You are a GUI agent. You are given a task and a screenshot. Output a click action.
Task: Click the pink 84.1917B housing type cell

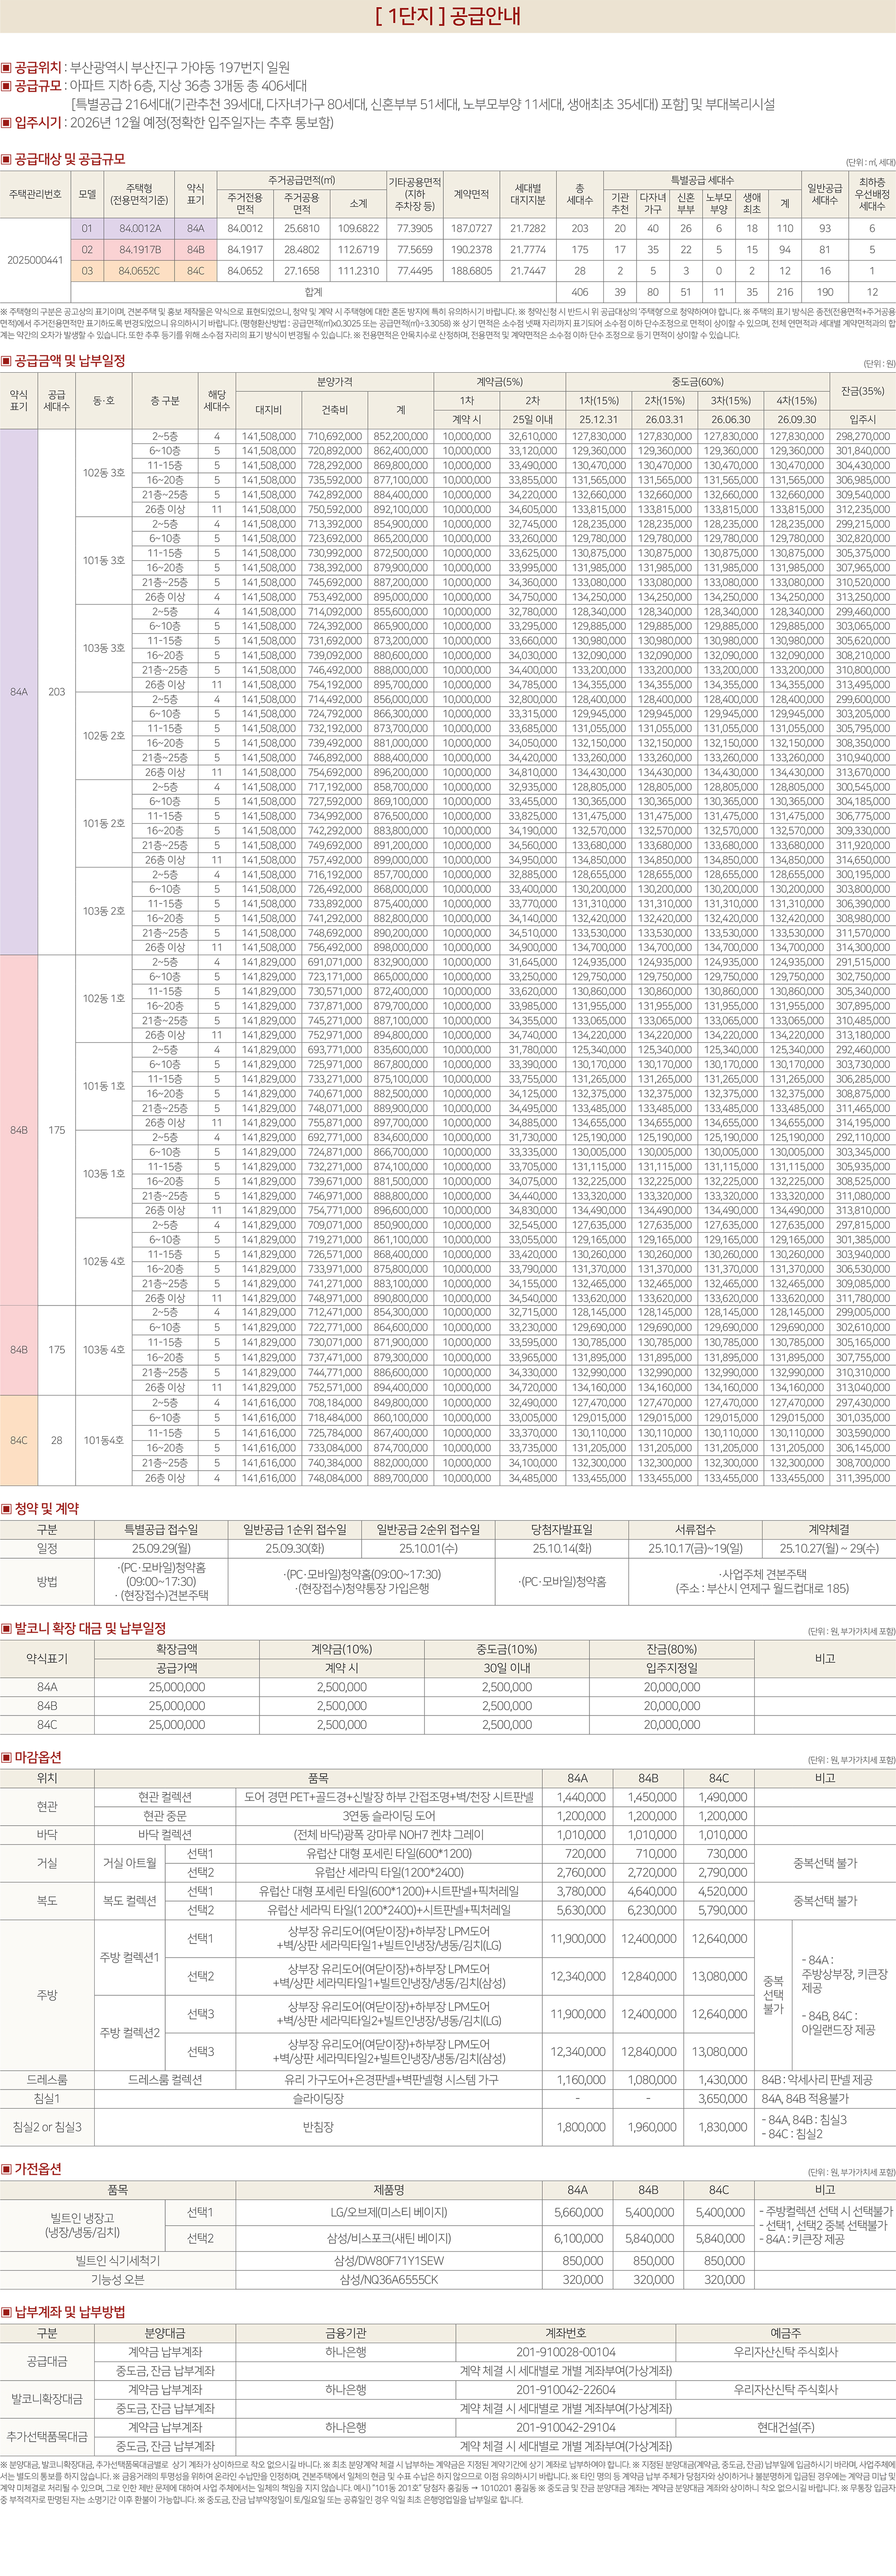tap(139, 250)
